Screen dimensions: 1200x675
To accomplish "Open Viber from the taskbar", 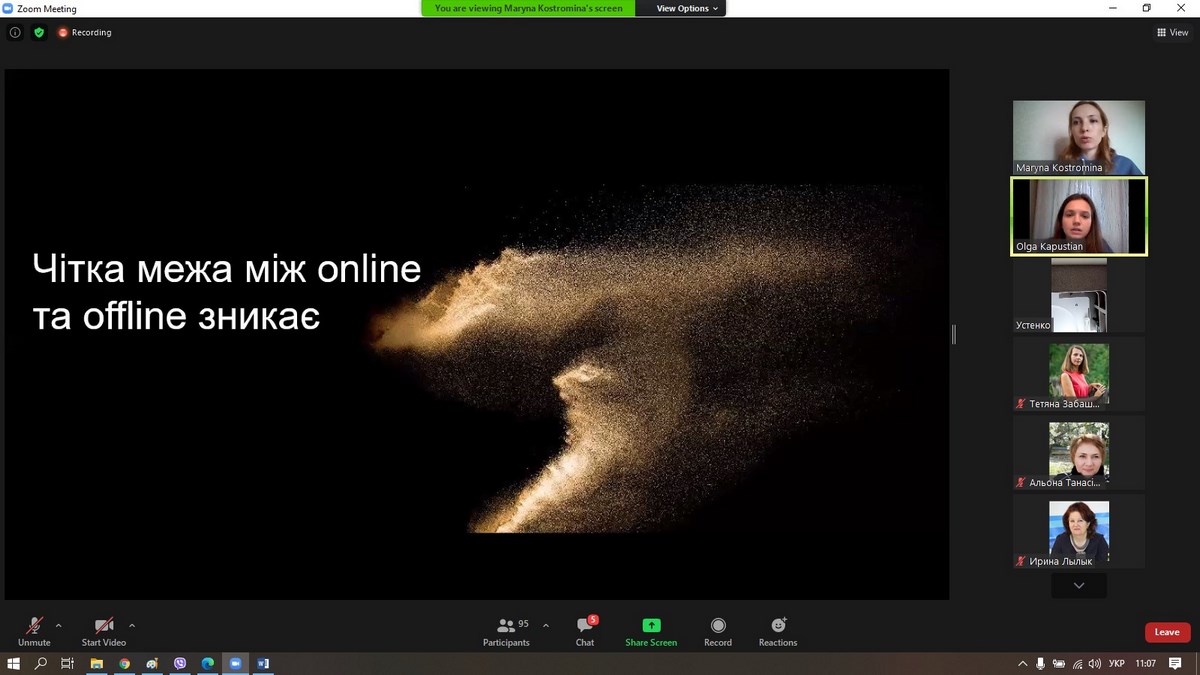I will [x=180, y=663].
